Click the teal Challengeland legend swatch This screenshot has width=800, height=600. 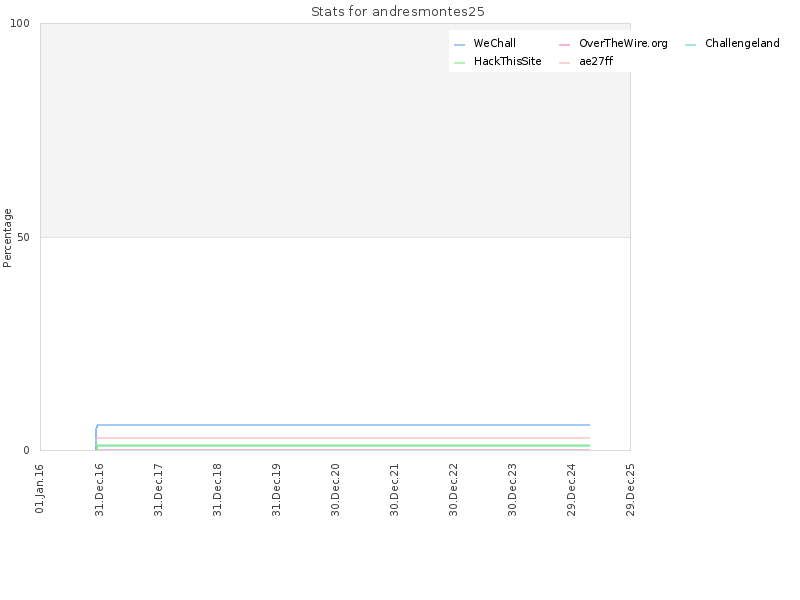pyautogui.click(x=690, y=45)
